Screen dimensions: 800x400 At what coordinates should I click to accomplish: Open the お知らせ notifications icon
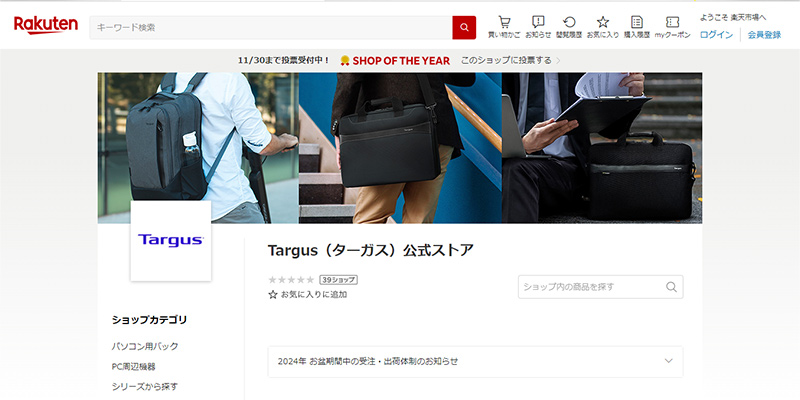(x=538, y=22)
